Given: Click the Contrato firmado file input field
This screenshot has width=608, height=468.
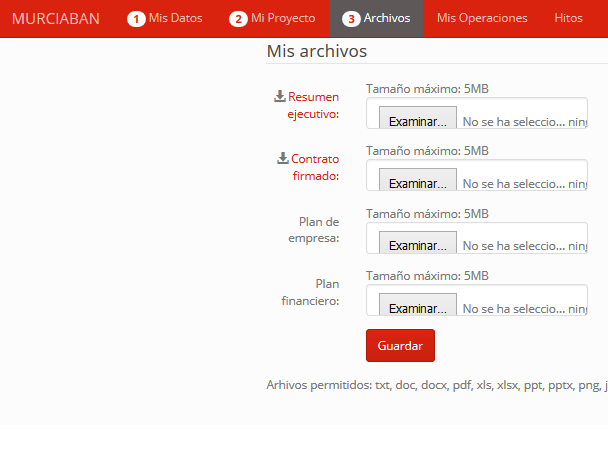Looking at the screenshot, I should click(x=477, y=175).
